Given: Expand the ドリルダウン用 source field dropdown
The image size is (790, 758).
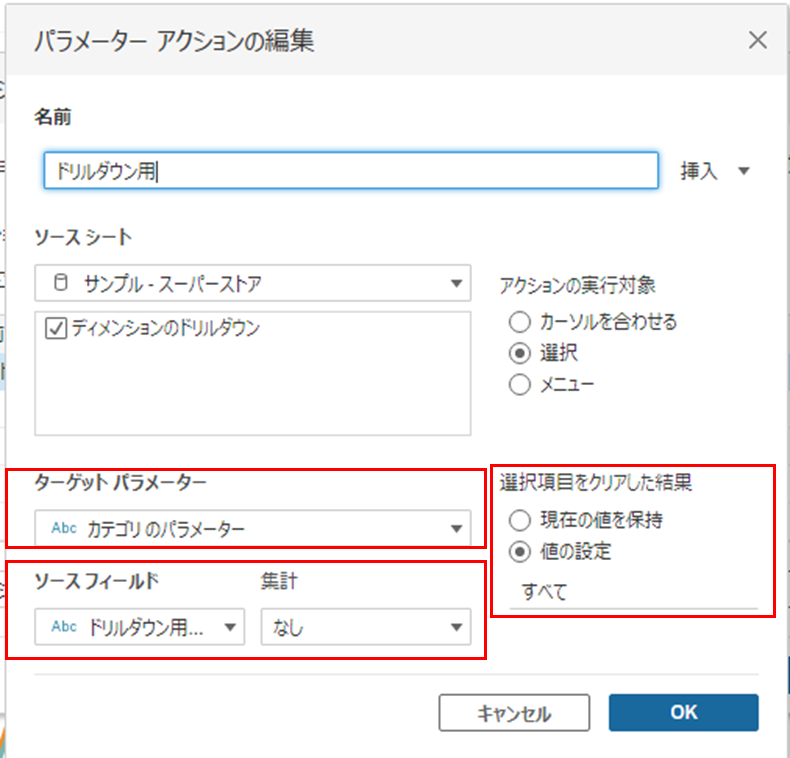Looking at the screenshot, I should coord(230,627).
